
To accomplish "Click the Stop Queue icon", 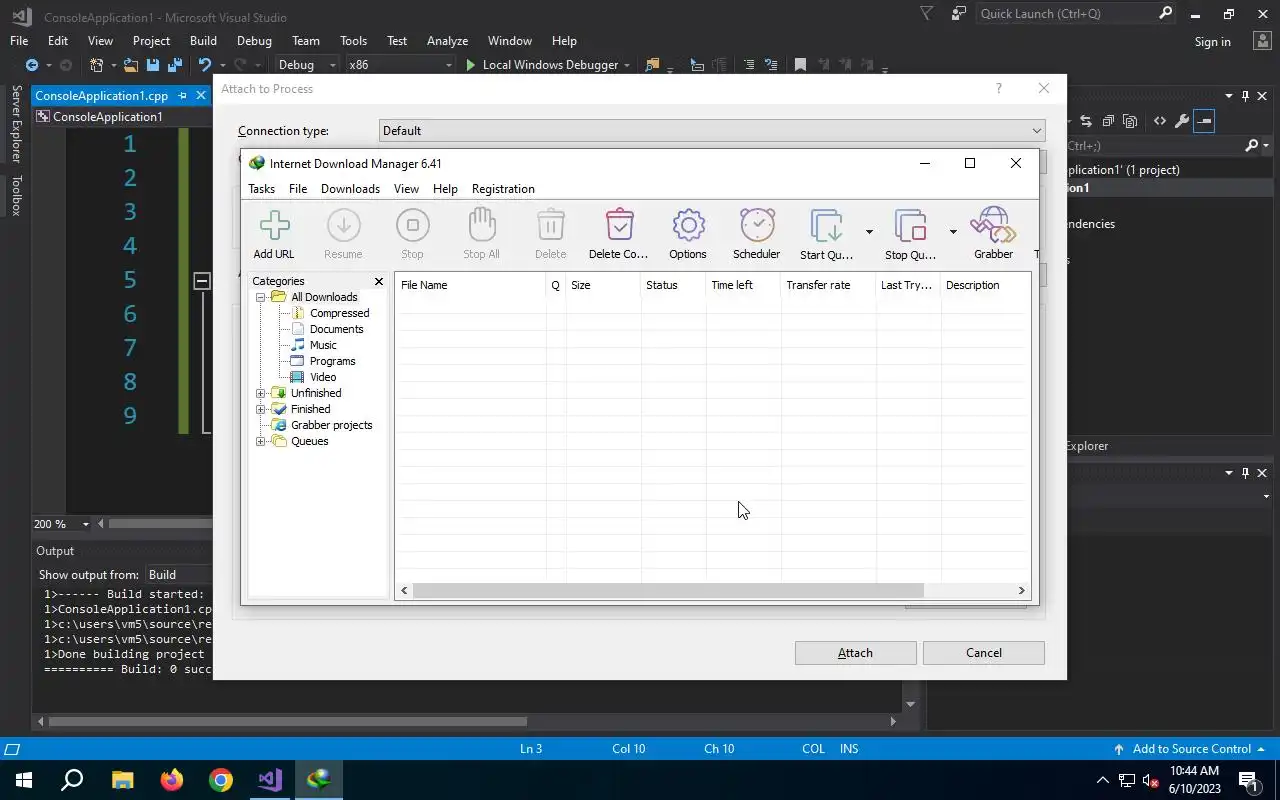I will pyautogui.click(x=910, y=226).
